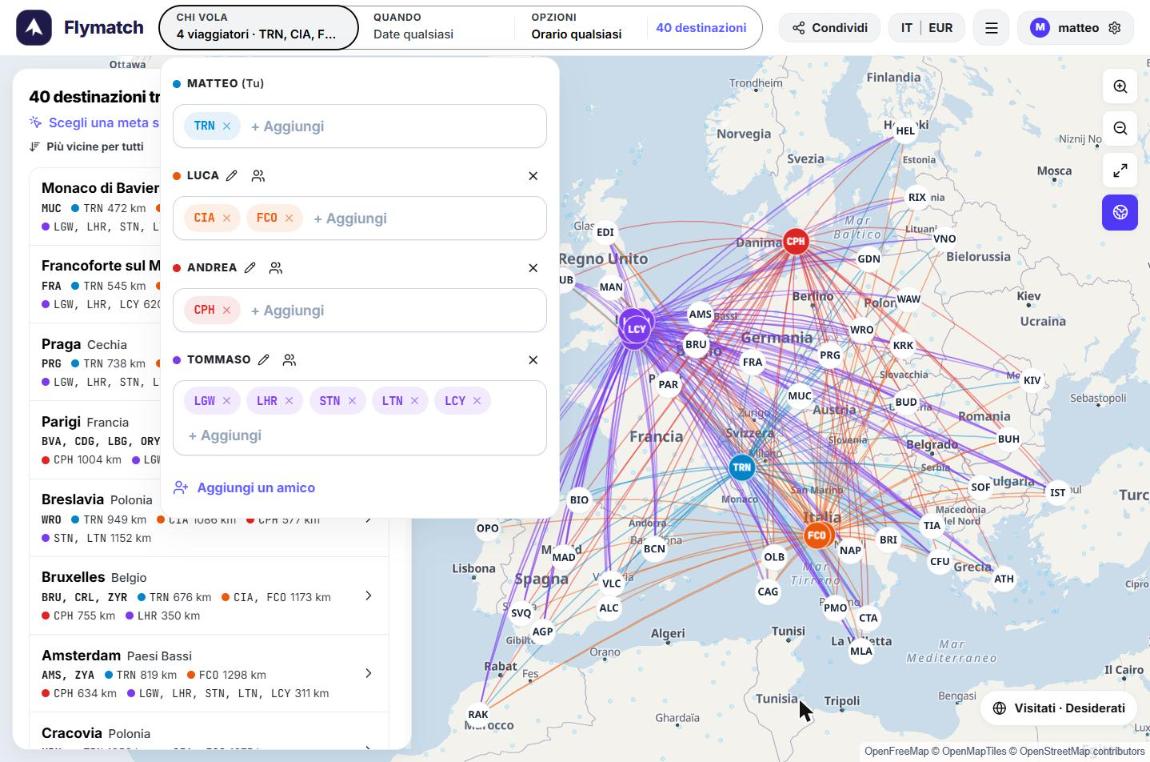Expand the Amsterdam destination row
Viewport: 1150px width, 762px height.
click(x=209, y=673)
